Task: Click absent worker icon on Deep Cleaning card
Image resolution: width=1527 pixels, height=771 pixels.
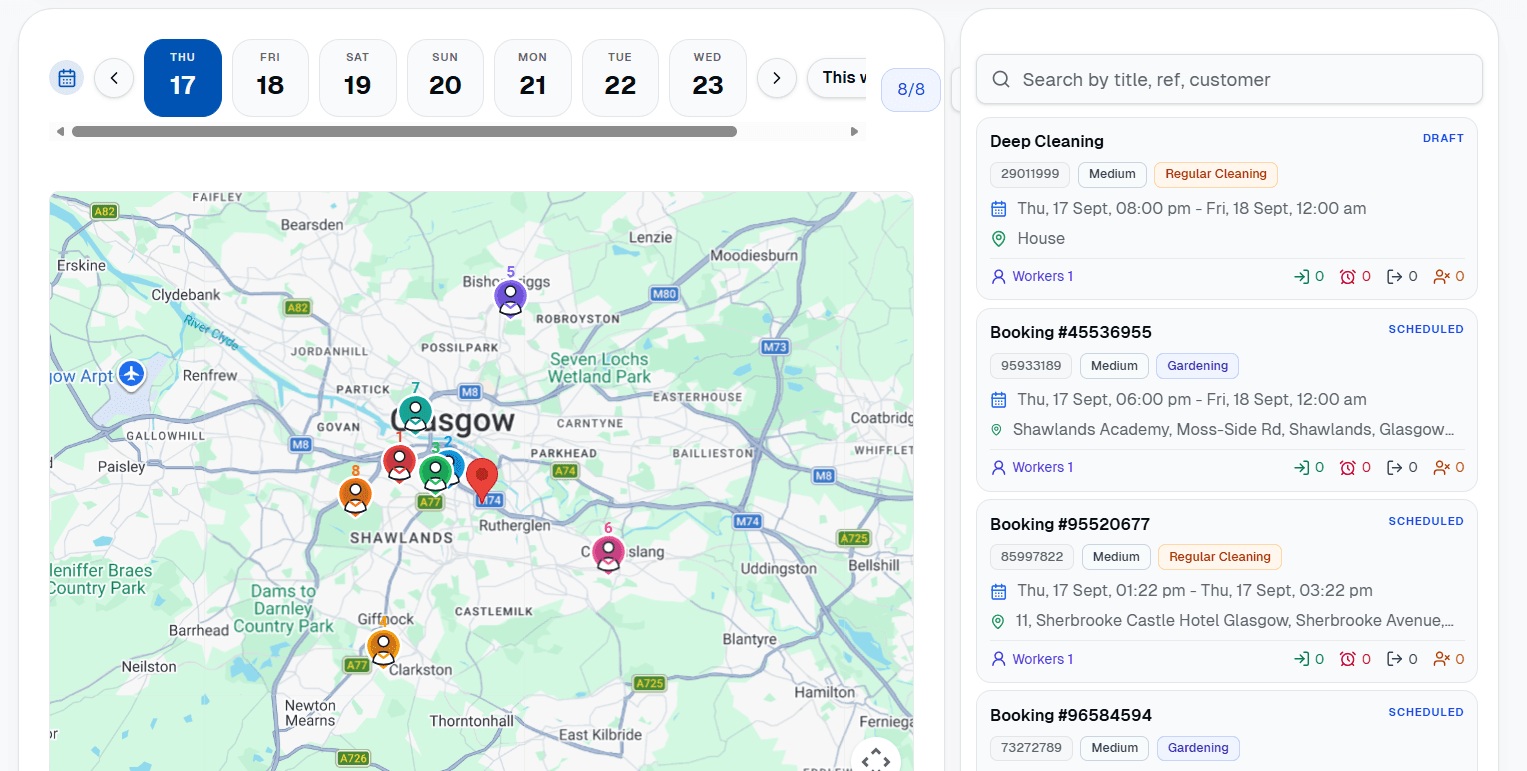Action: 1442,276
